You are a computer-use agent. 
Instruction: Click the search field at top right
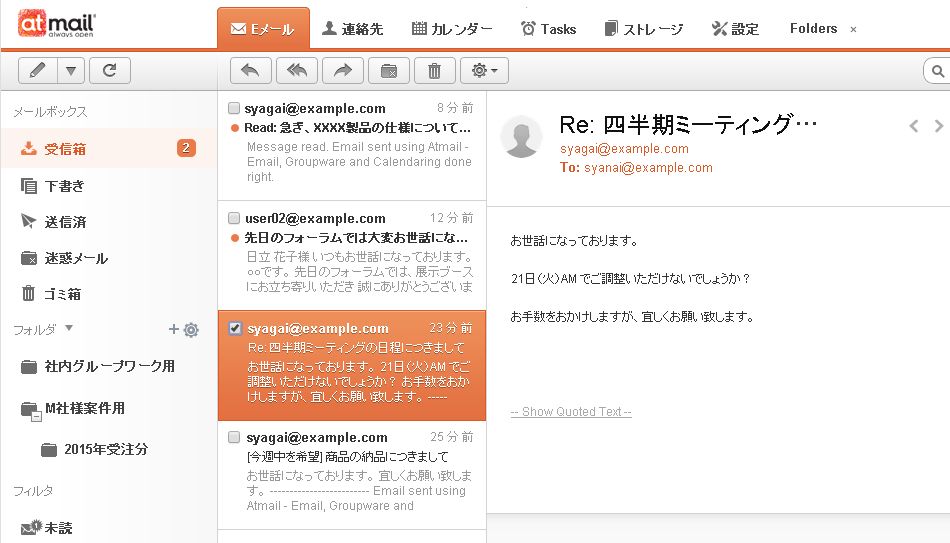pos(938,70)
